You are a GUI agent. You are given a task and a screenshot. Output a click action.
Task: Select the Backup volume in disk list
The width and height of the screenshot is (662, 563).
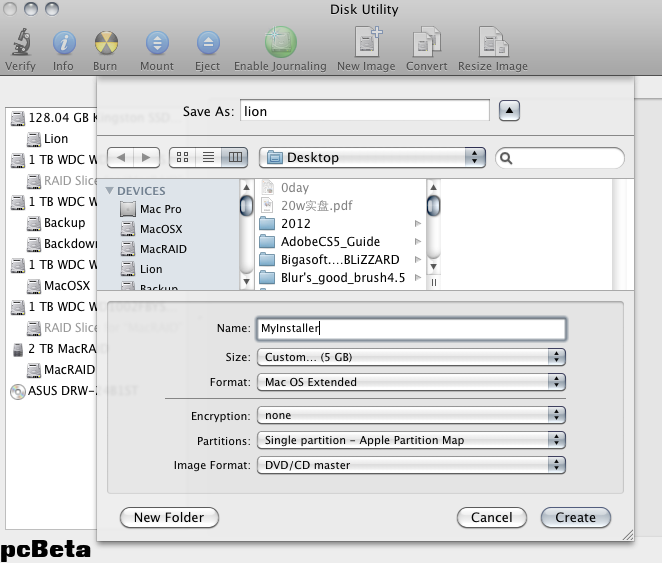[x=56, y=223]
